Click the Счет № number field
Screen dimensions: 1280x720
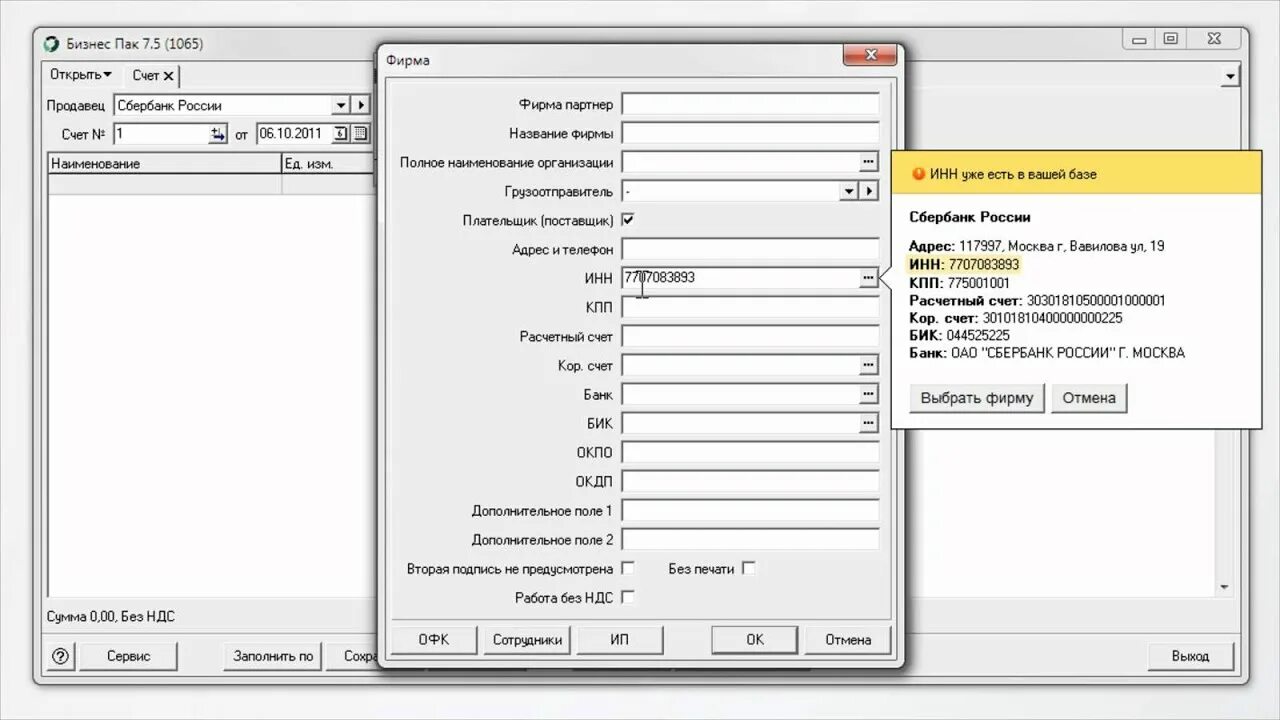pos(160,134)
